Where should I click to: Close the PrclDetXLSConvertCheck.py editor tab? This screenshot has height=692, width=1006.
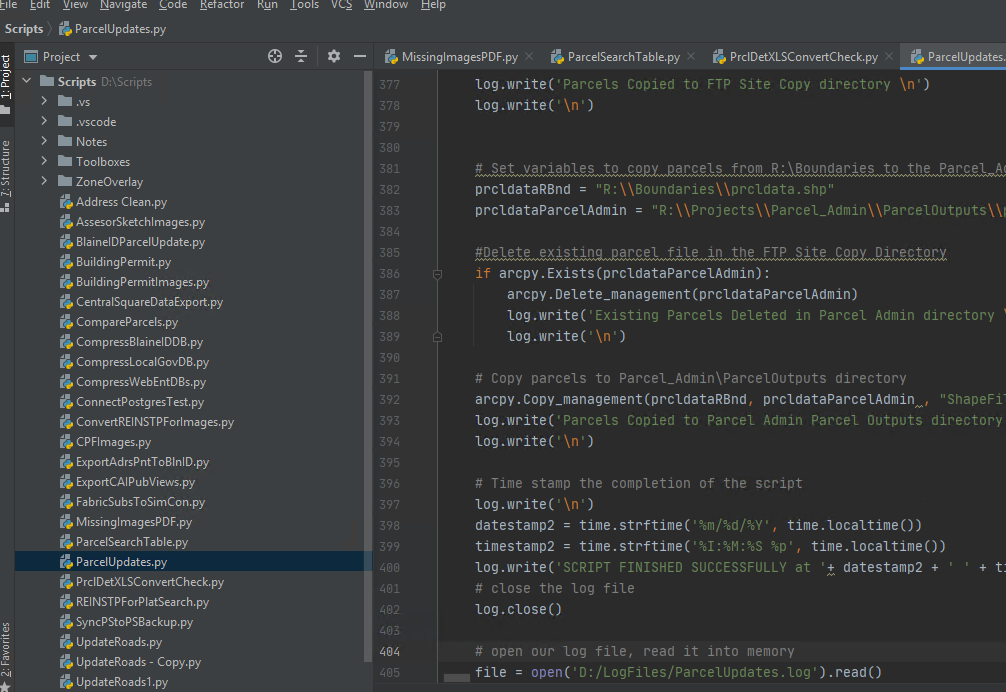tap(888, 57)
